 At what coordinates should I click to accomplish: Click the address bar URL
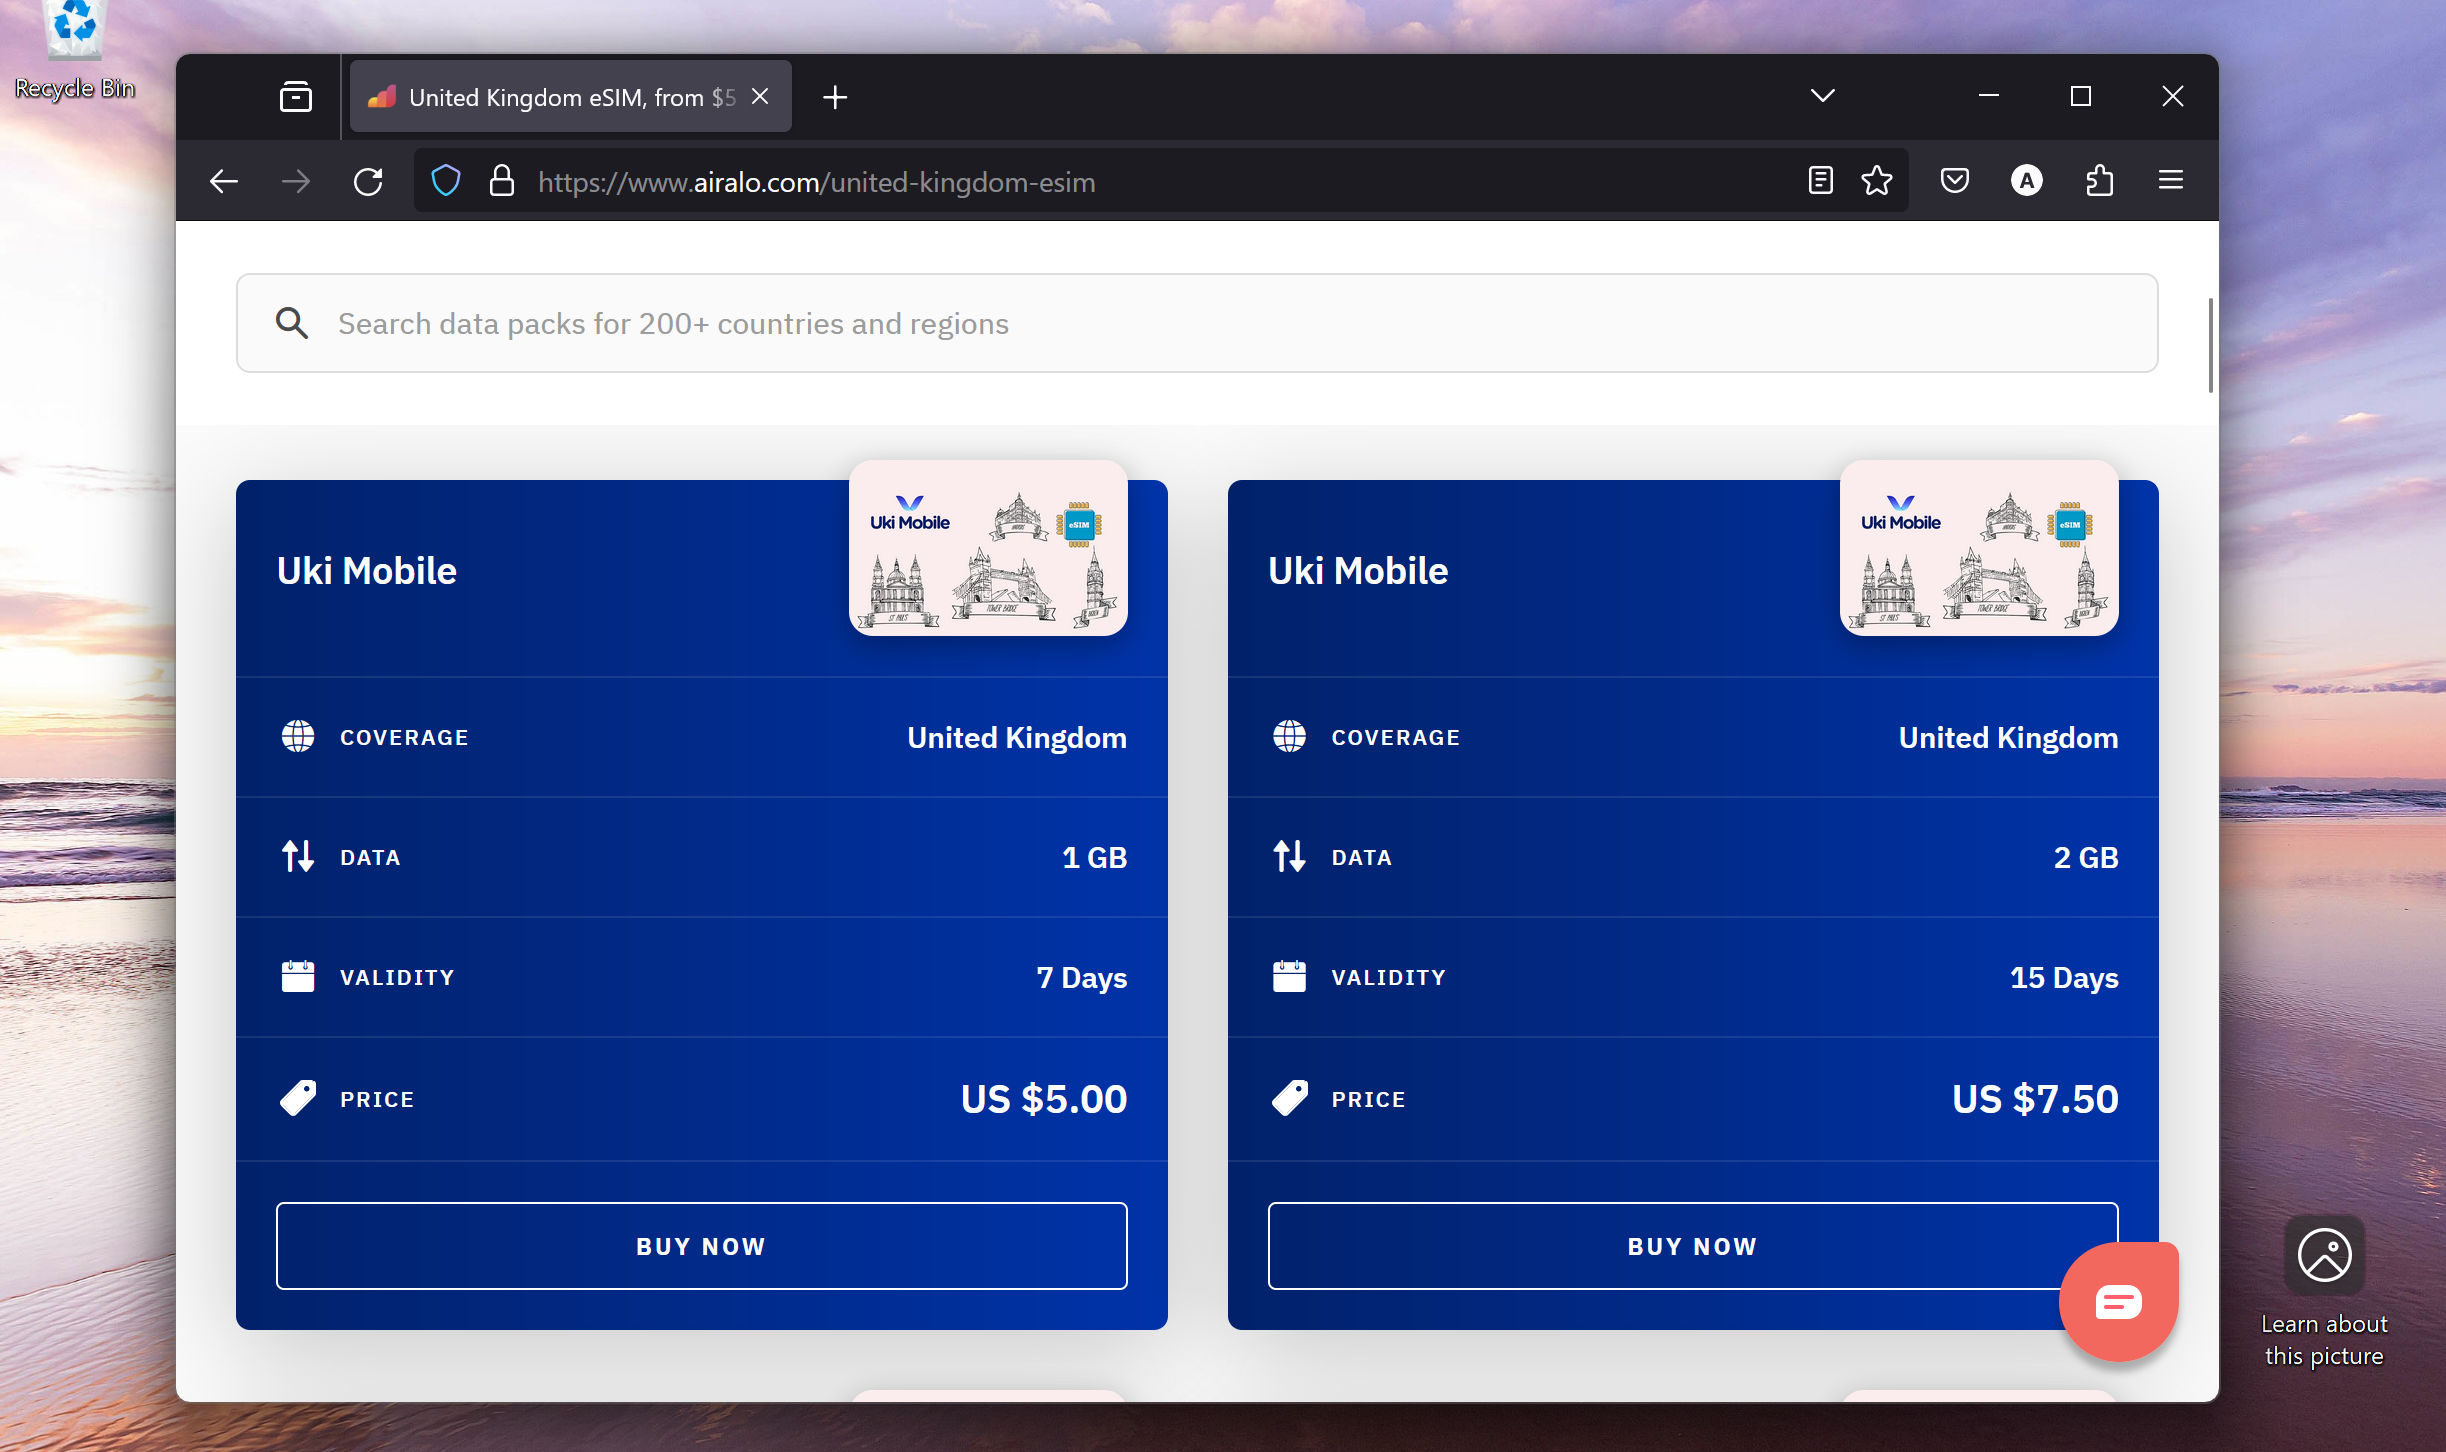click(x=817, y=182)
